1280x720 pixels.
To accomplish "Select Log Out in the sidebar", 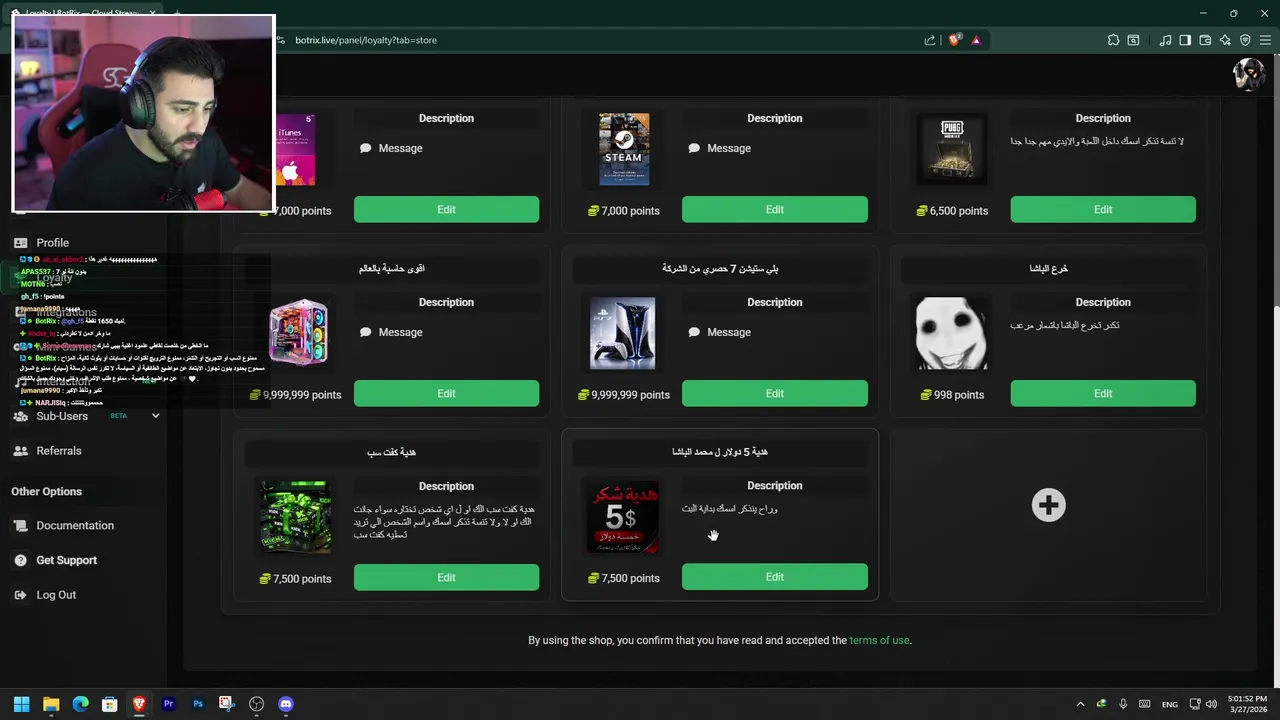I will click(x=56, y=595).
